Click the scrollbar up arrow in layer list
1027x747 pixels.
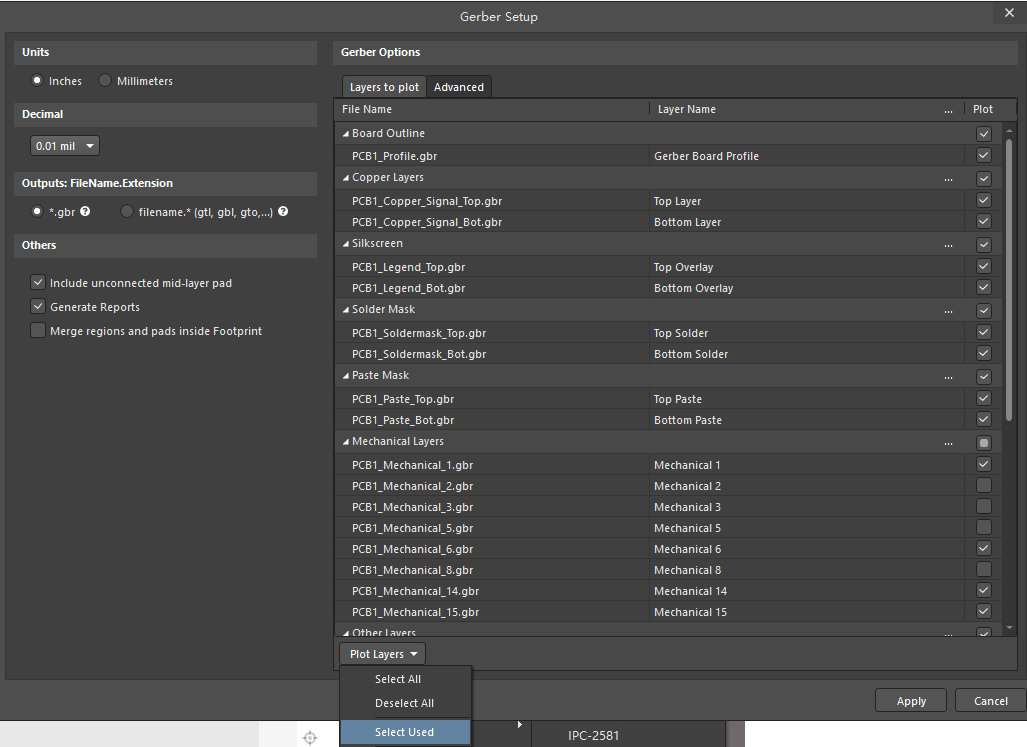(1009, 131)
